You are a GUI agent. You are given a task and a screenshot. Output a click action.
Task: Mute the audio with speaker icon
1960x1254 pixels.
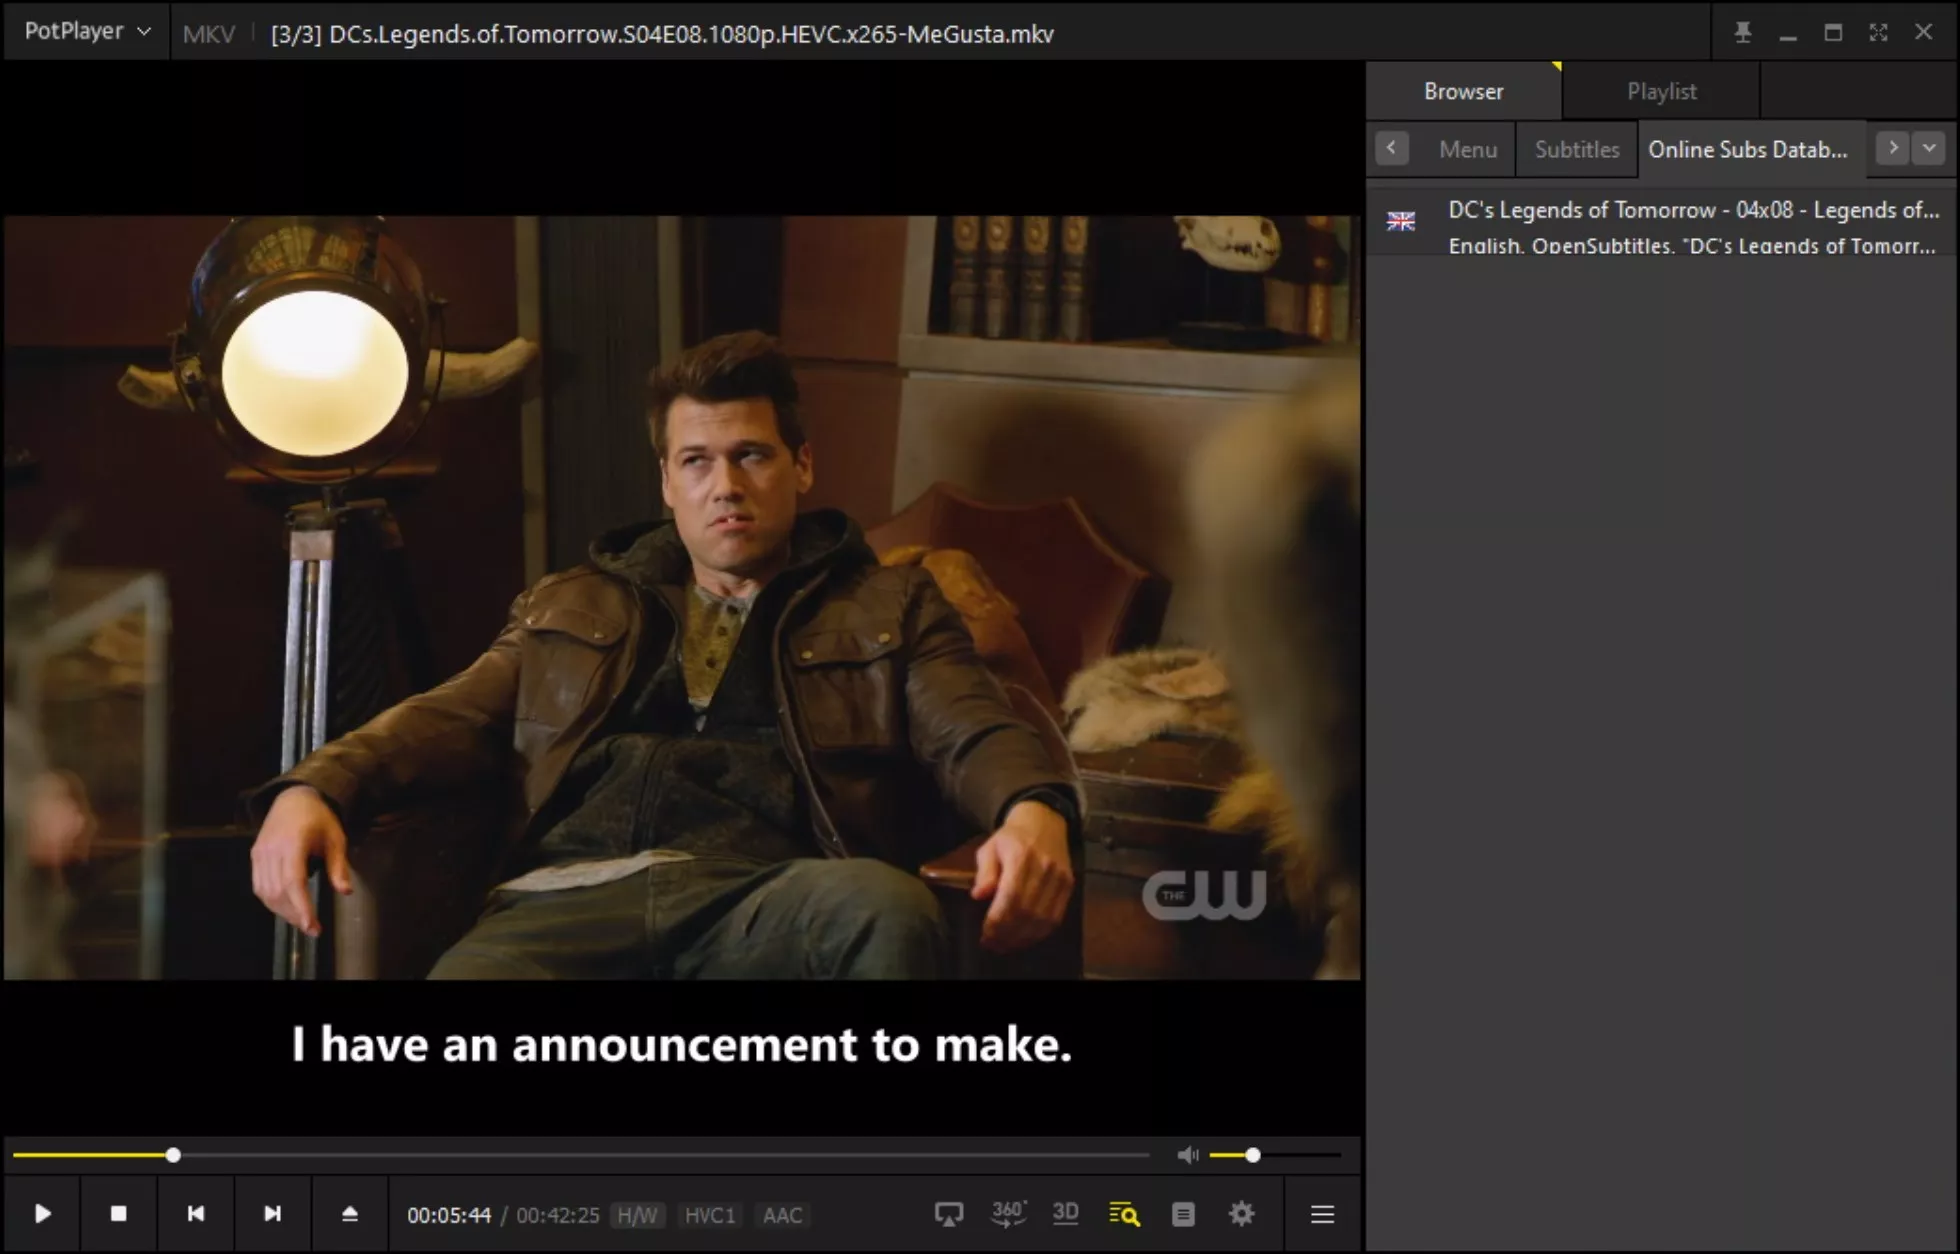click(1187, 1156)
